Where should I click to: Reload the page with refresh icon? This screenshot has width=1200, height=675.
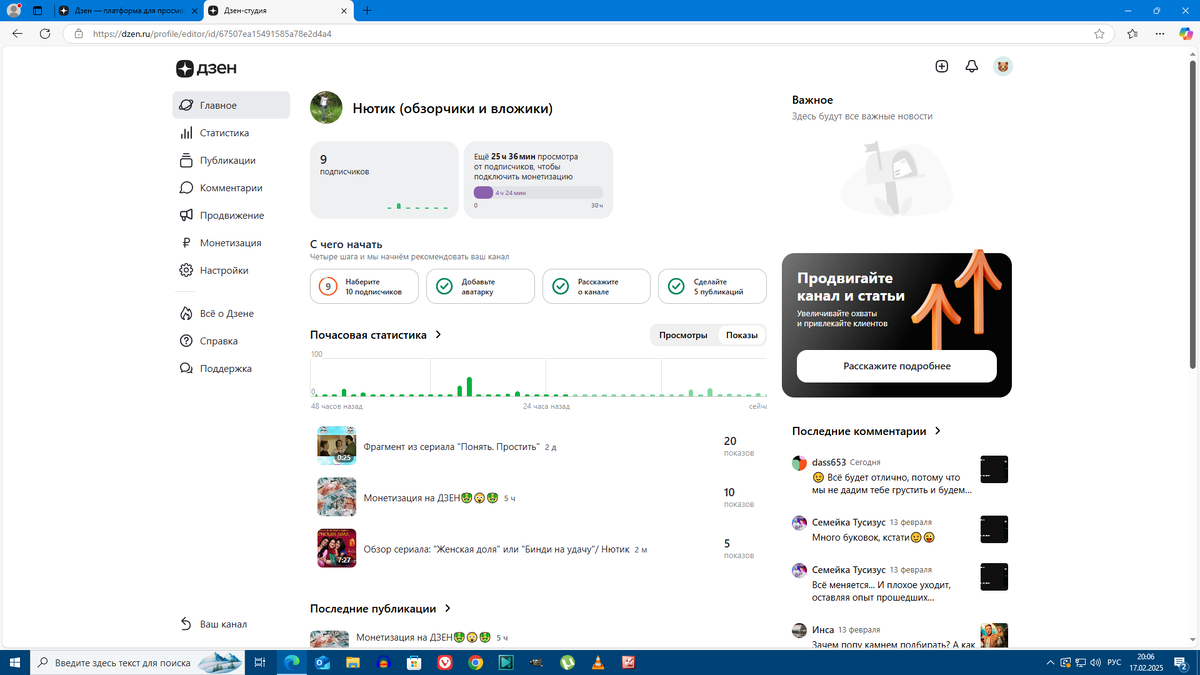click(45, 33)
